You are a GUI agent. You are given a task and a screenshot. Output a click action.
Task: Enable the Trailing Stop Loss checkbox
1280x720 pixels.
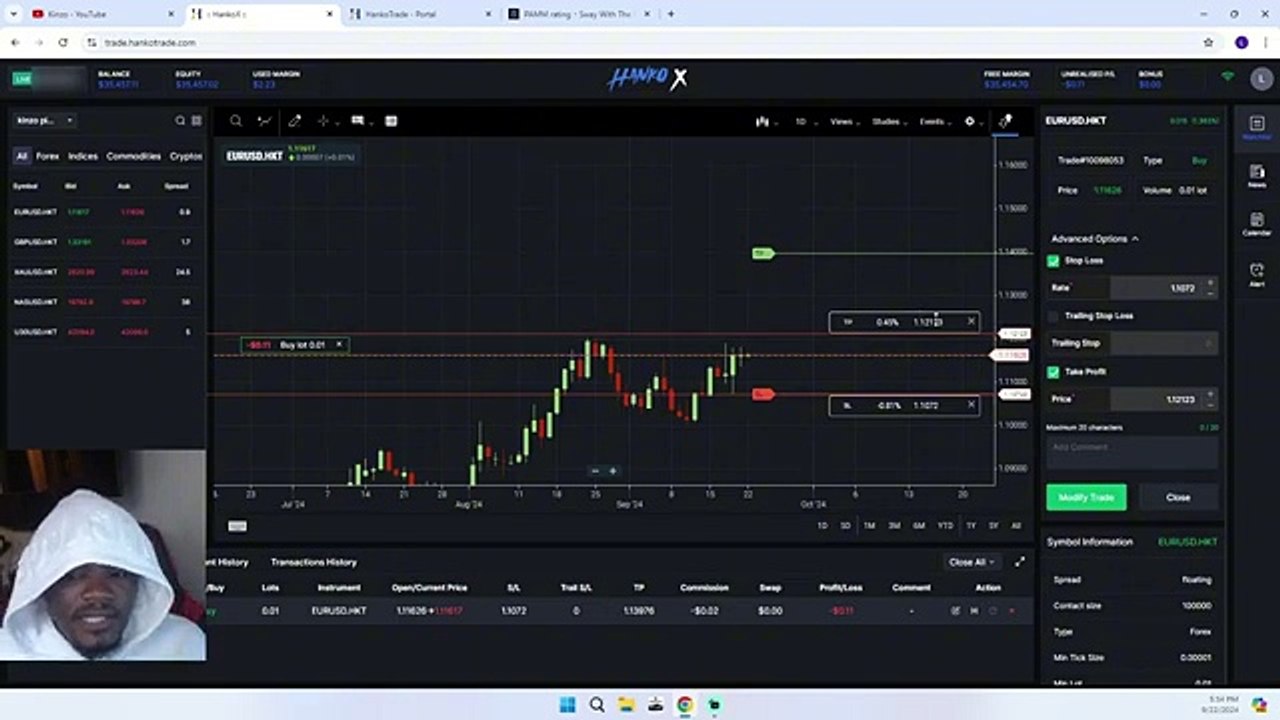(x=1053, y=316)
